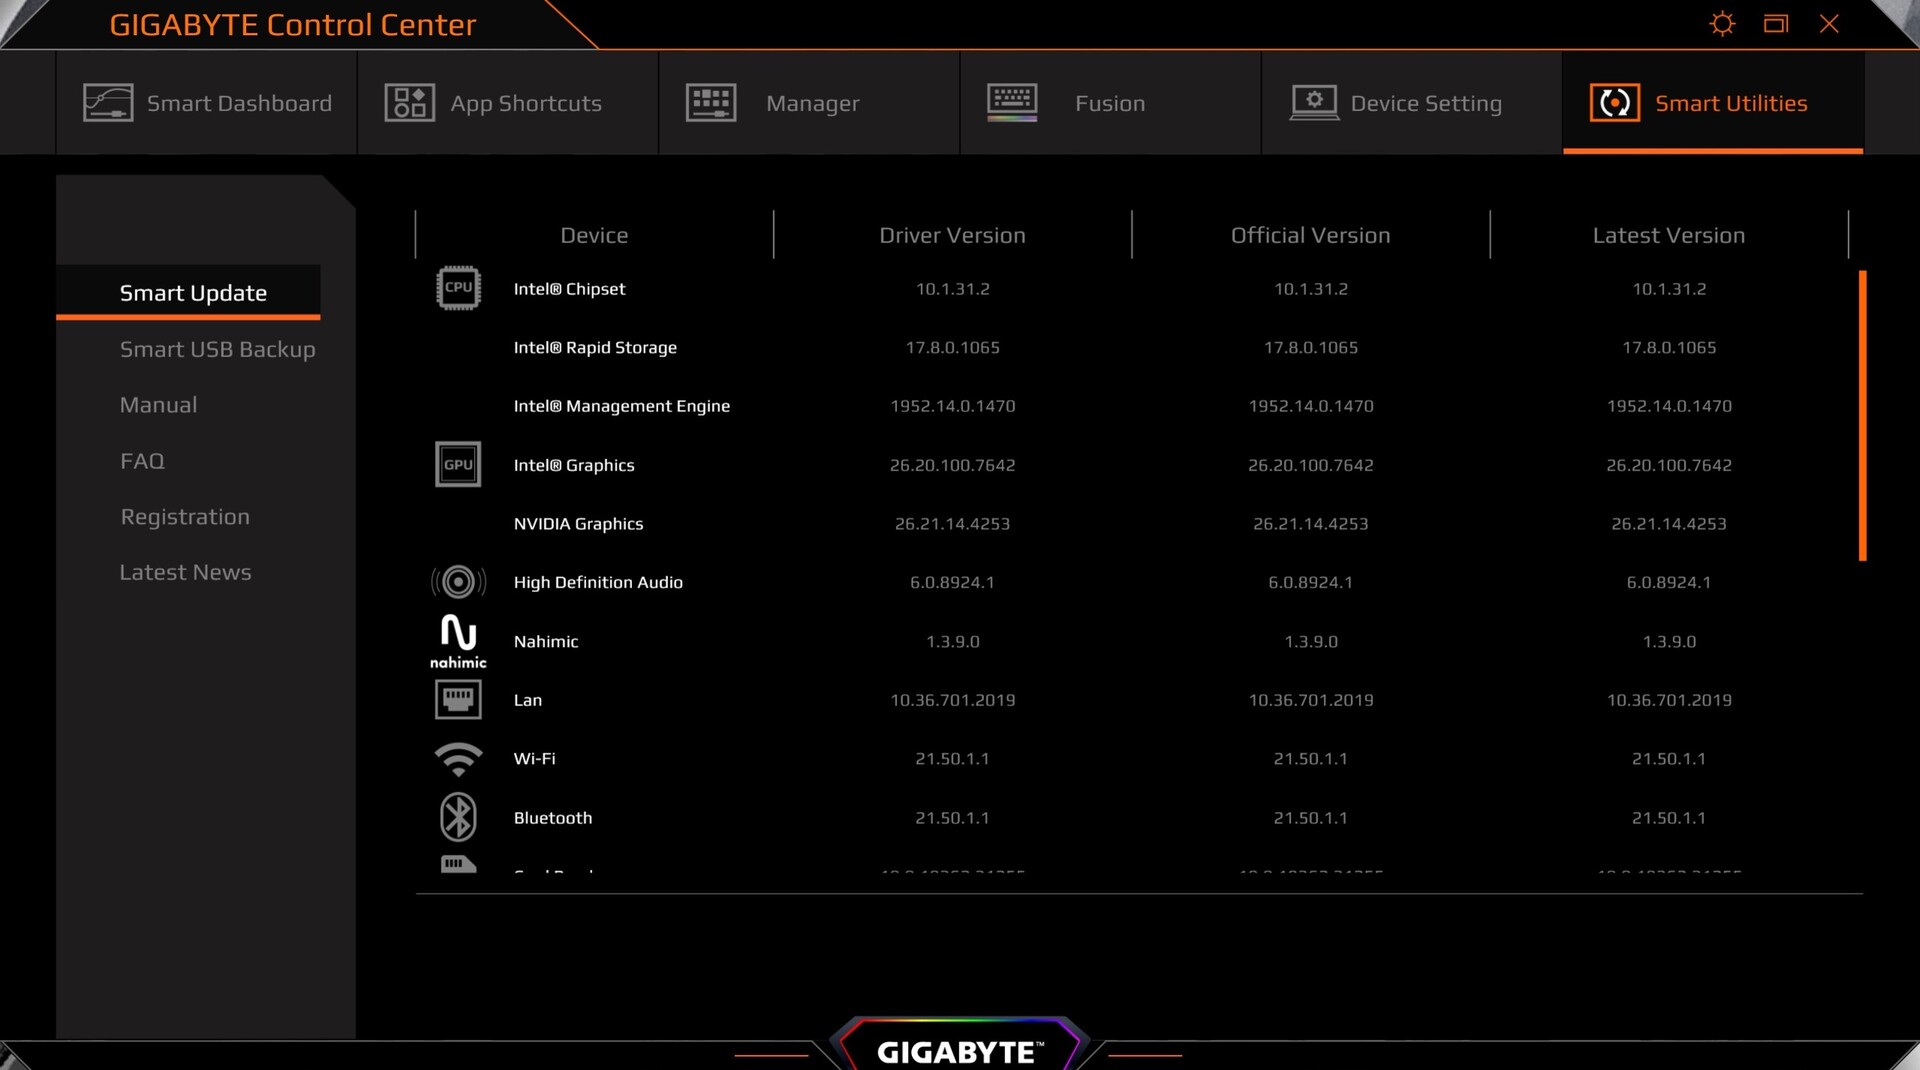Select the Intel® Graphics device name
This screenshot has width=1920, height=1070.
[574, 465]
